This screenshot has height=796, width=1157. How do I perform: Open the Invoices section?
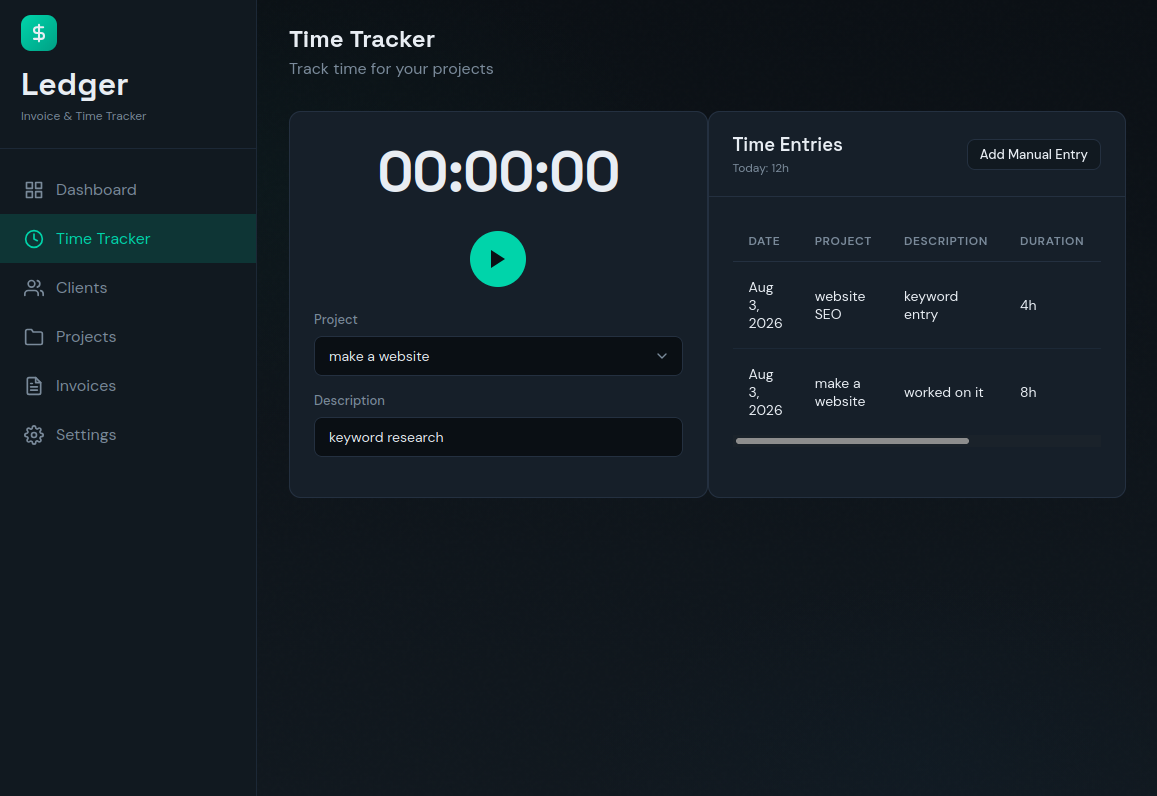[128, 386]
